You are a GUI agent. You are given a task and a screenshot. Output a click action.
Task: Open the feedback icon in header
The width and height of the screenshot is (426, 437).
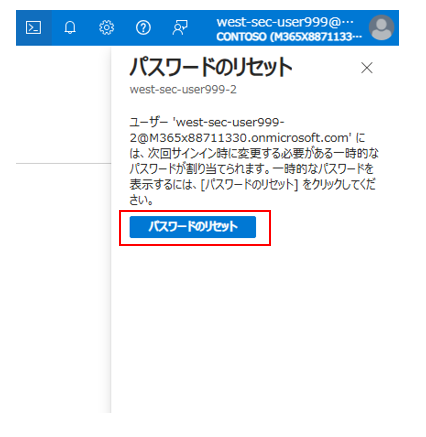(180, 28)
